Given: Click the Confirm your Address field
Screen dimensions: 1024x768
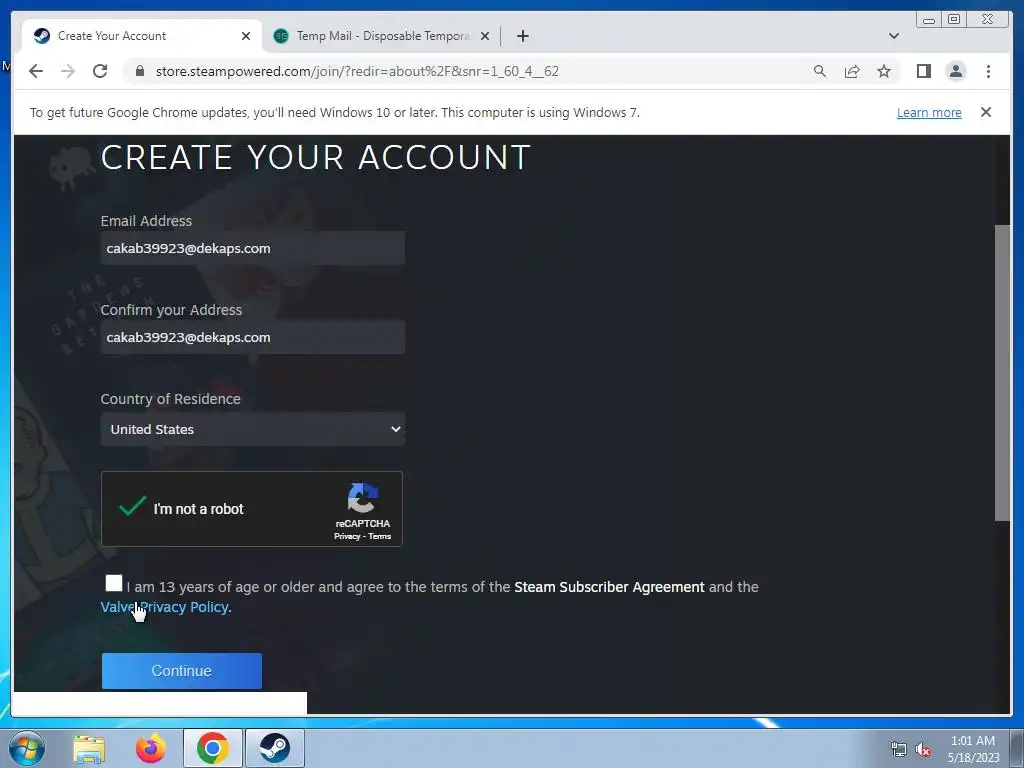Looking at the screenshot, I should pos(253,337).
